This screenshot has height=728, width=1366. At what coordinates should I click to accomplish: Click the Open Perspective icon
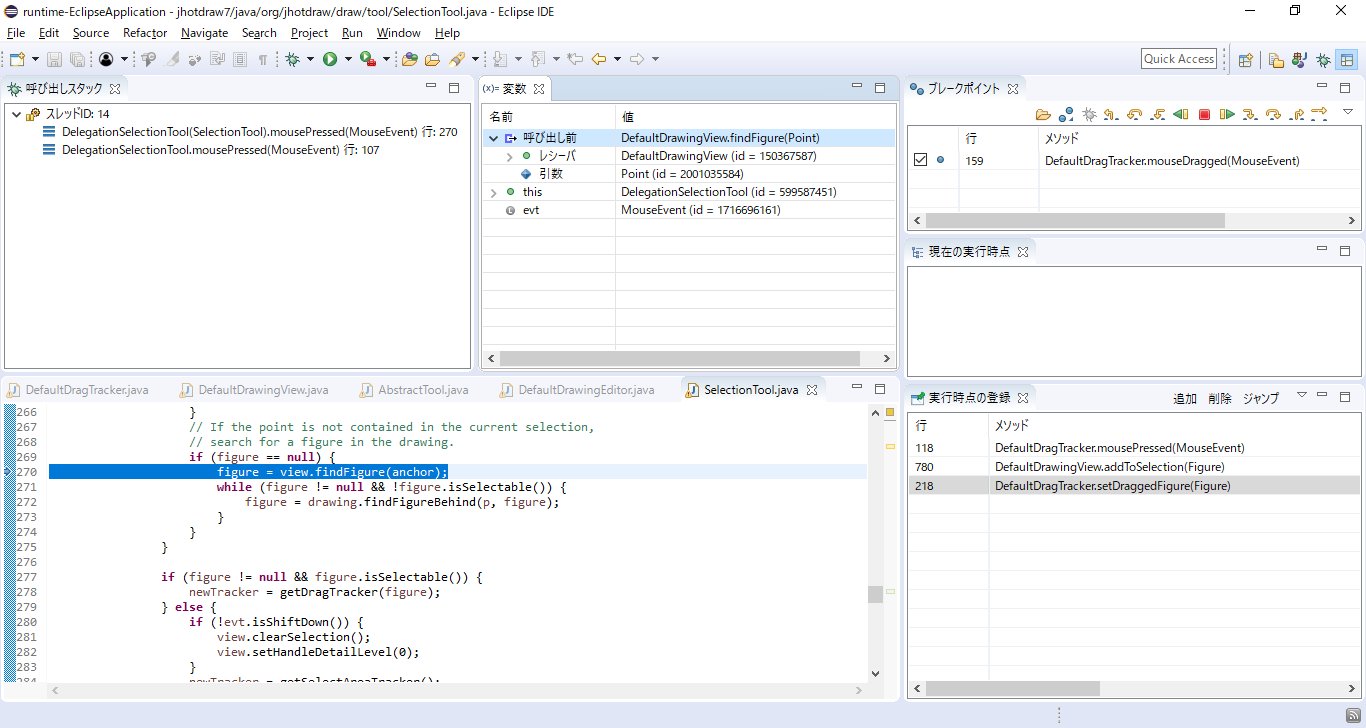click(1246, 60)
